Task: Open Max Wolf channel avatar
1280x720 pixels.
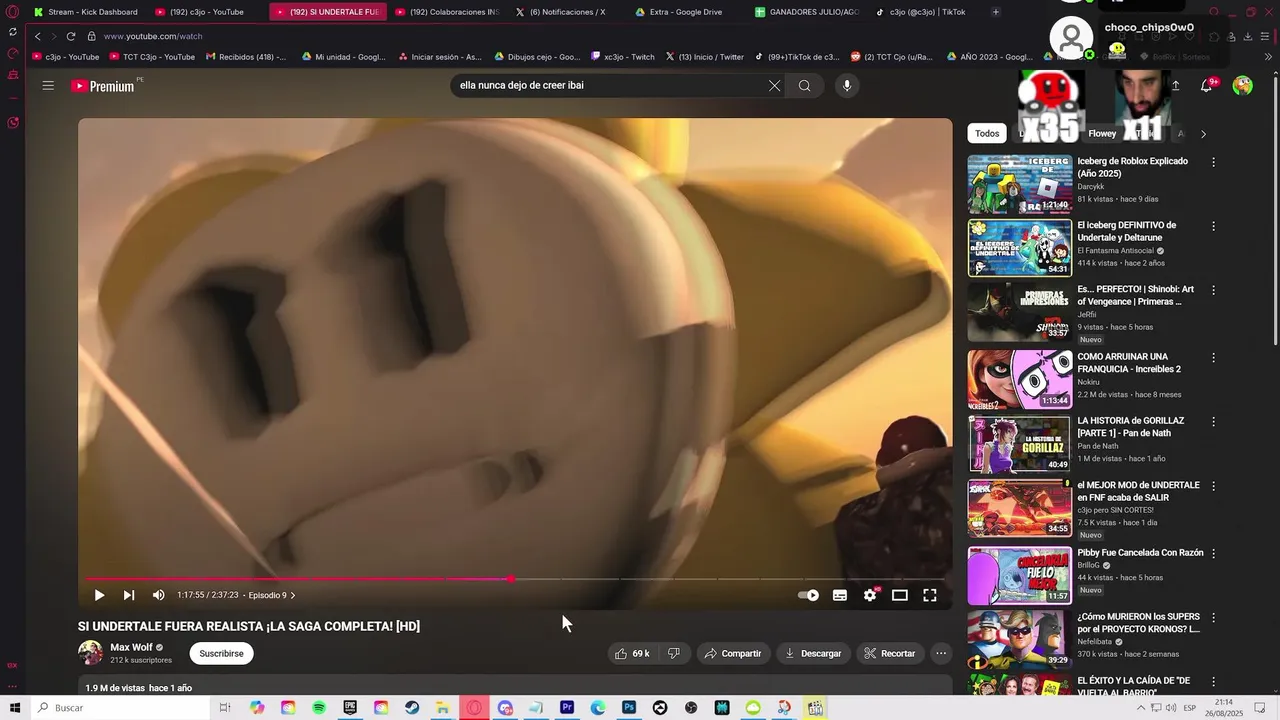Action: click(90, 653)
